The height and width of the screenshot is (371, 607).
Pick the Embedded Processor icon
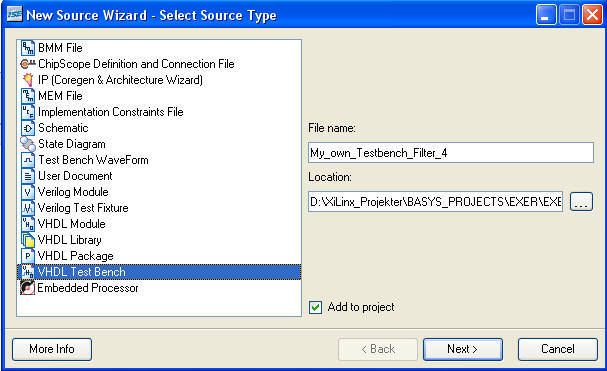27,288
